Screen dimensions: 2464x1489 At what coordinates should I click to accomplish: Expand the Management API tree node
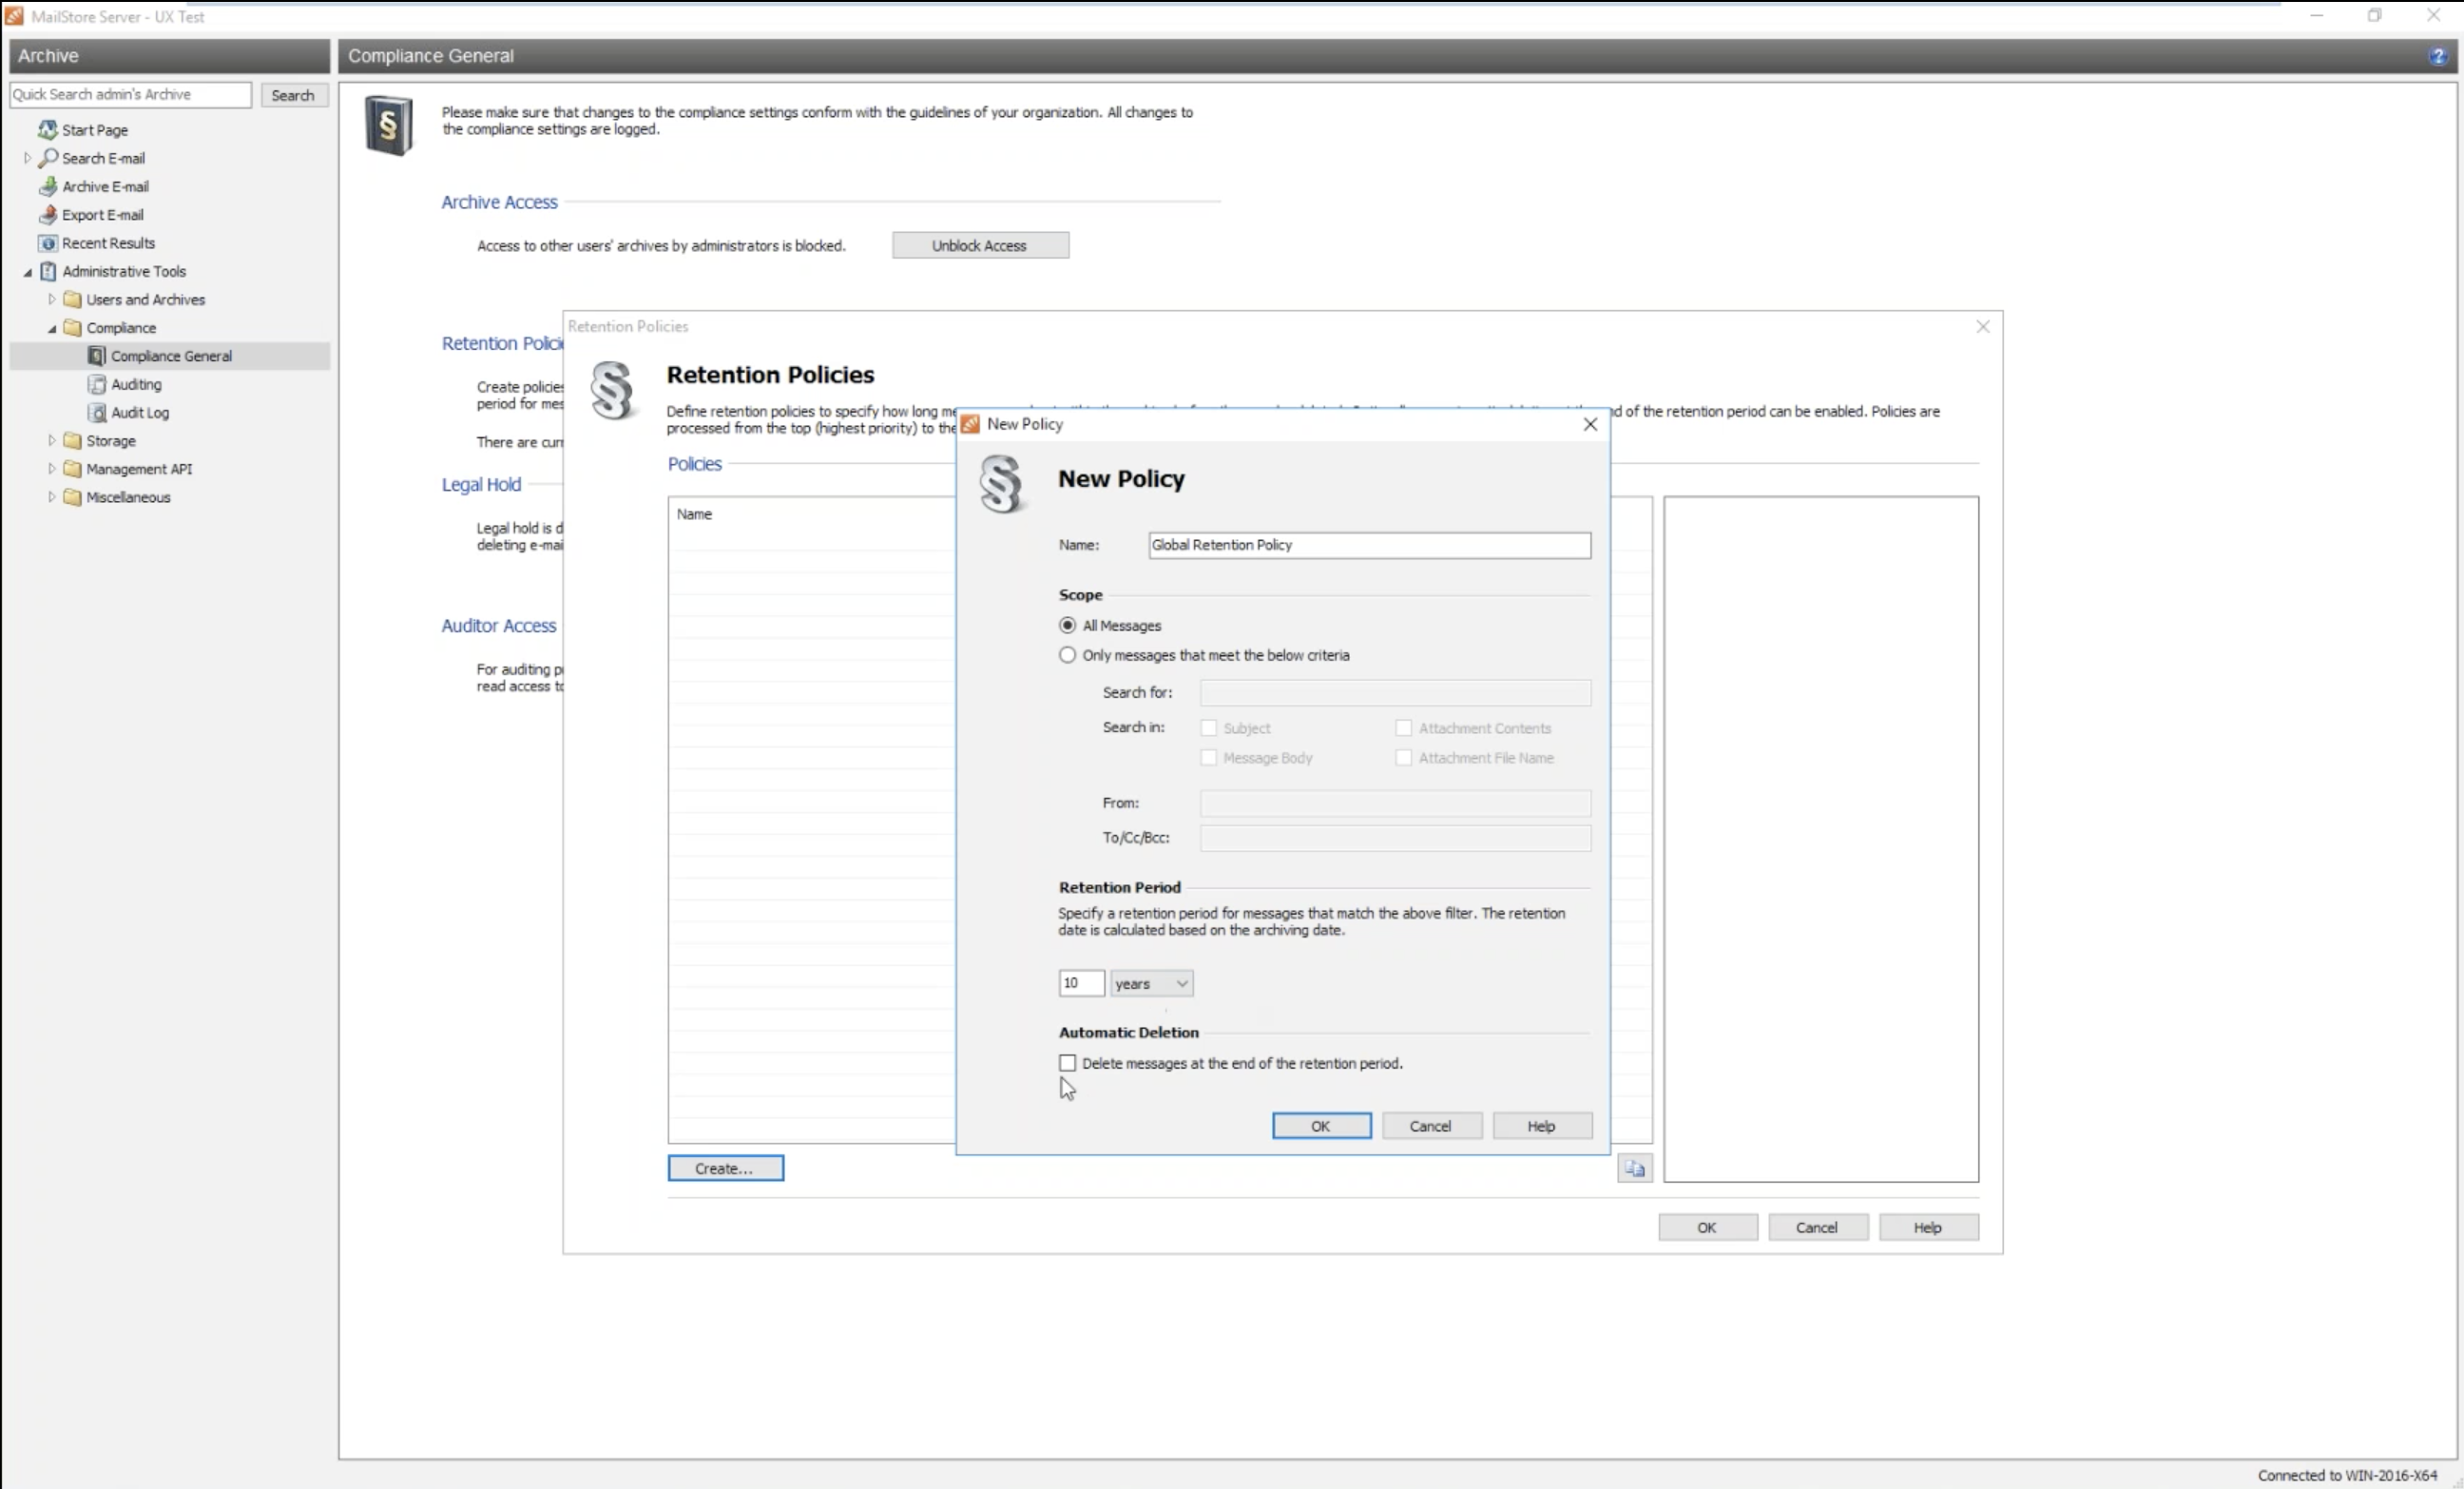(x=52, y=469)
